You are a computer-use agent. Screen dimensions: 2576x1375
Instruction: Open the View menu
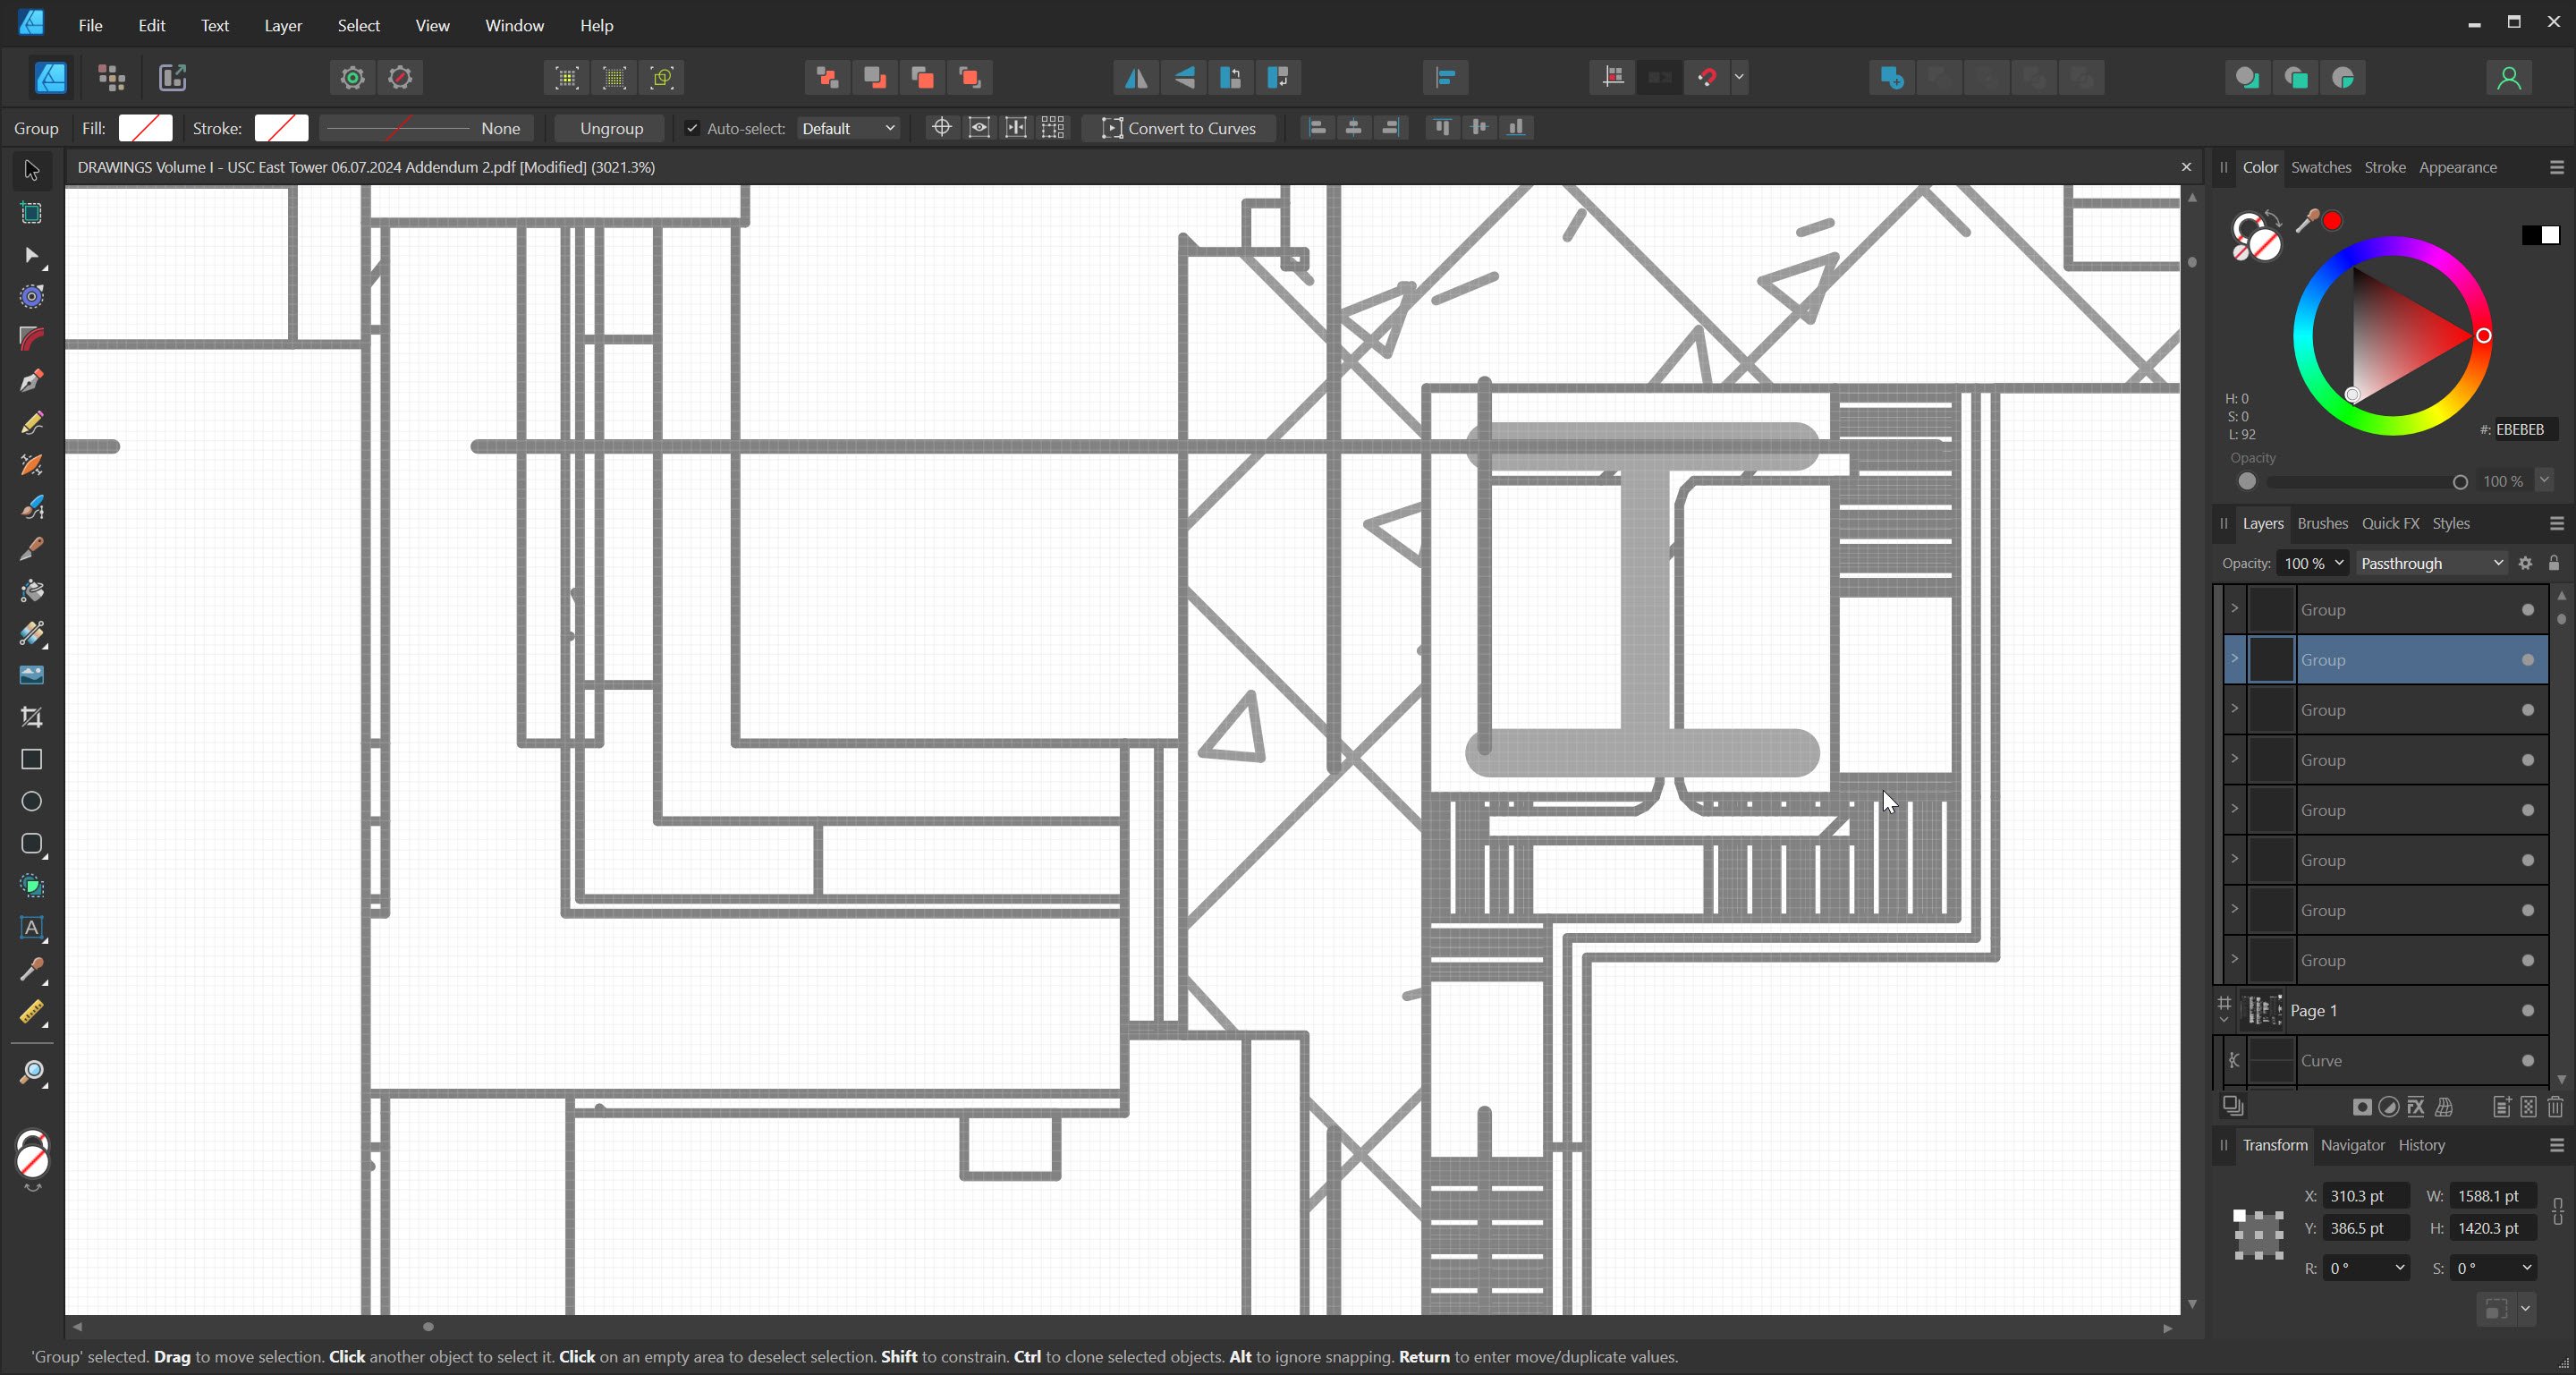click(x=432, y=25)
